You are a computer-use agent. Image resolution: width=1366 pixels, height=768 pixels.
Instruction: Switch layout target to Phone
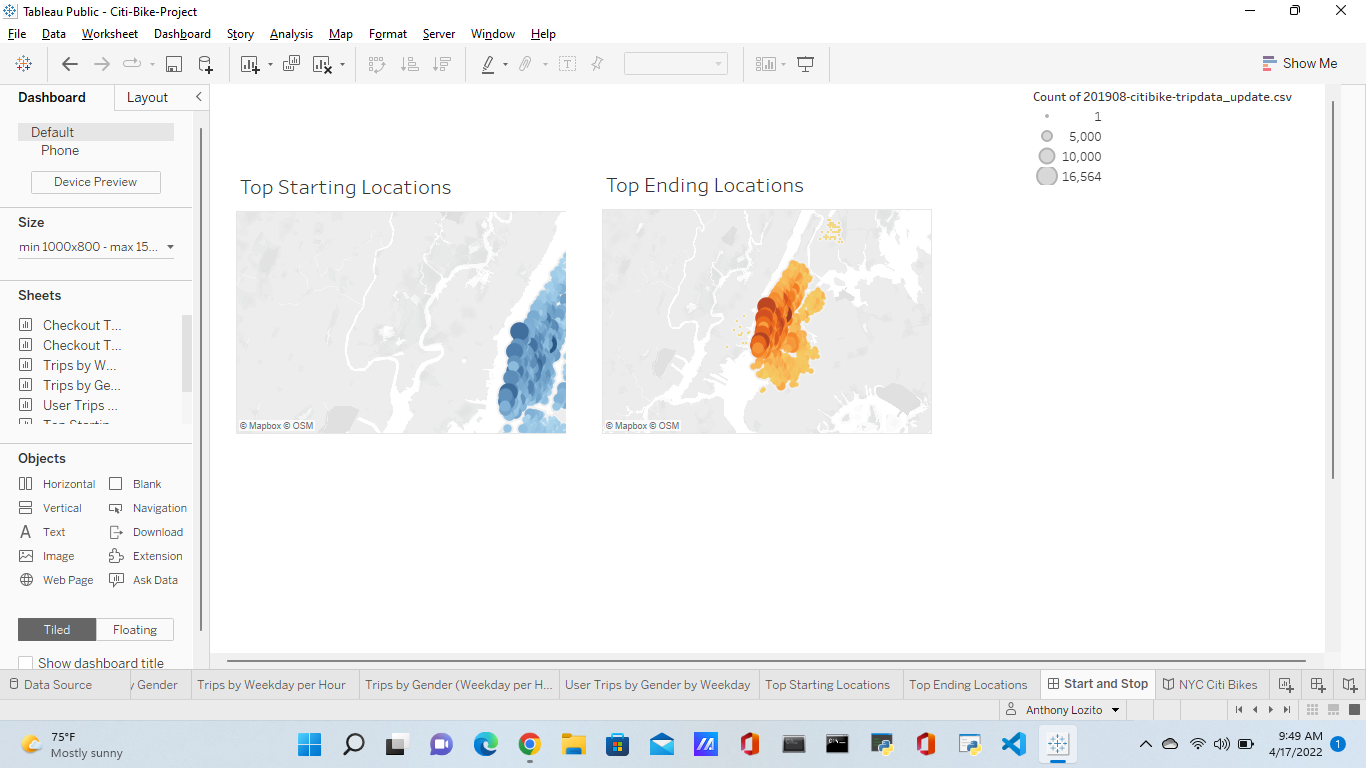59,150
